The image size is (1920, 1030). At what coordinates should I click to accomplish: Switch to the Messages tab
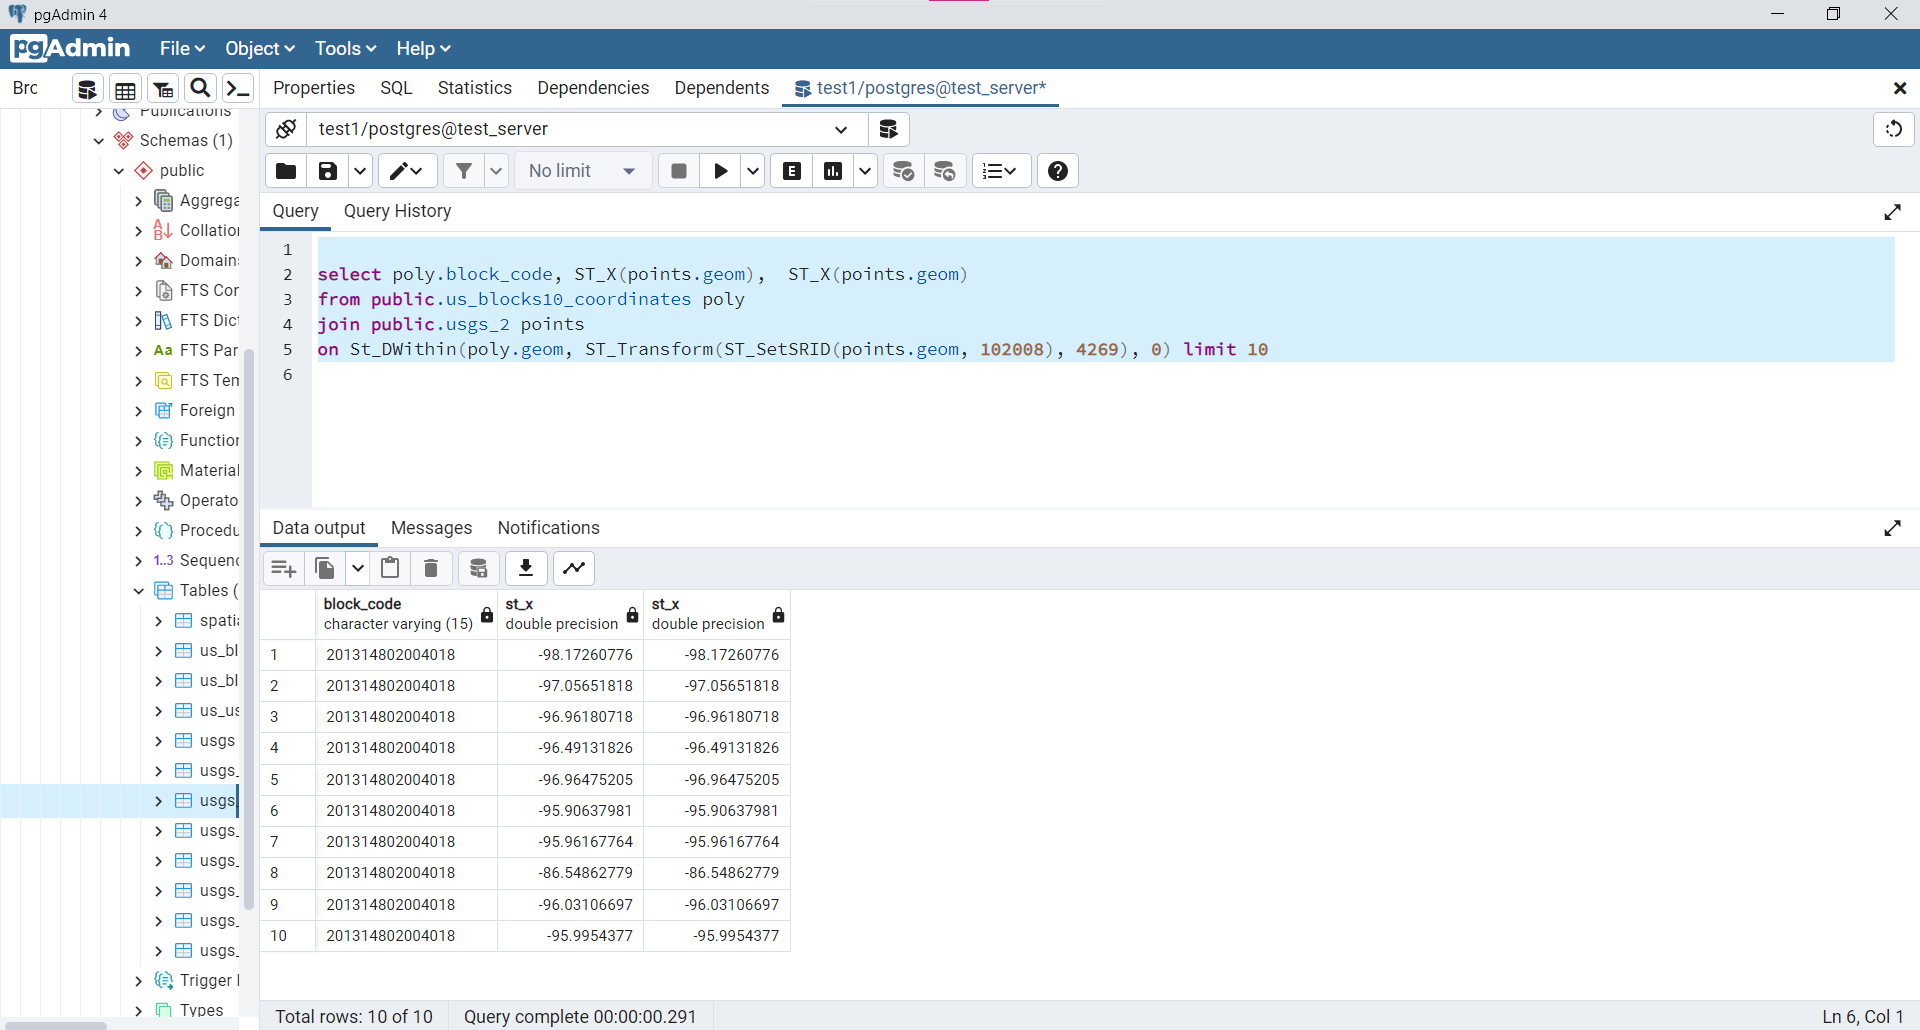click(431, 528)
